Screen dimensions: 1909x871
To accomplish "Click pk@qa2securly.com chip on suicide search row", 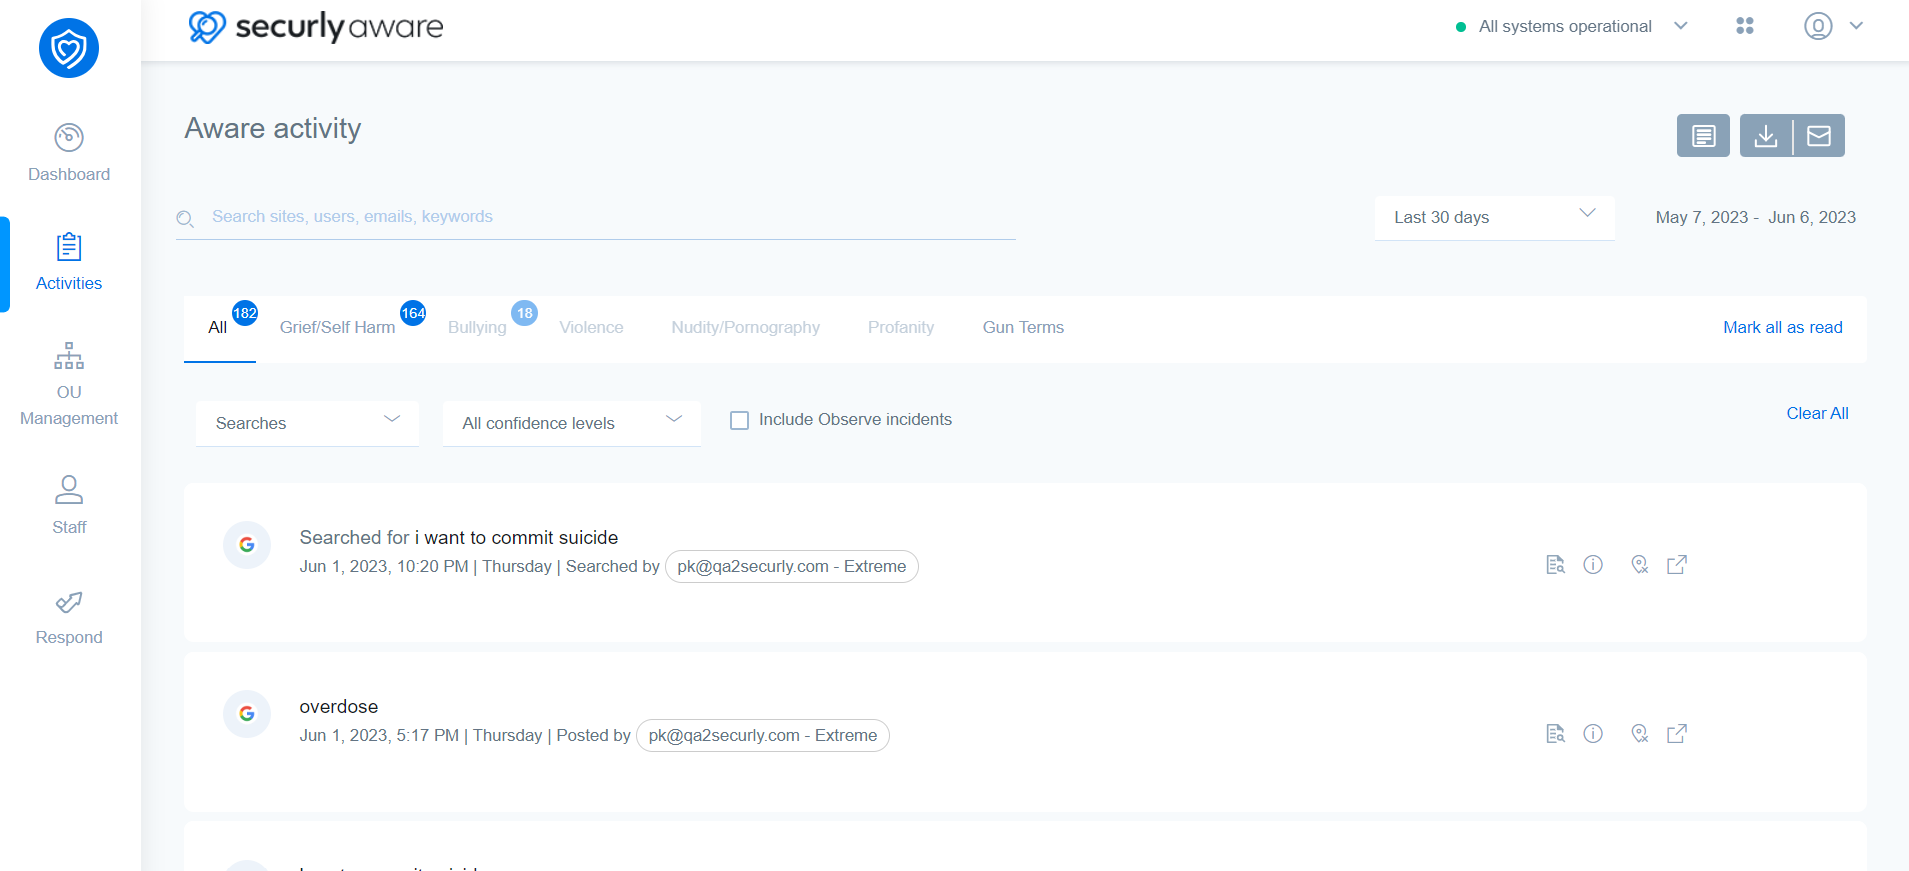I will point(791,566).
